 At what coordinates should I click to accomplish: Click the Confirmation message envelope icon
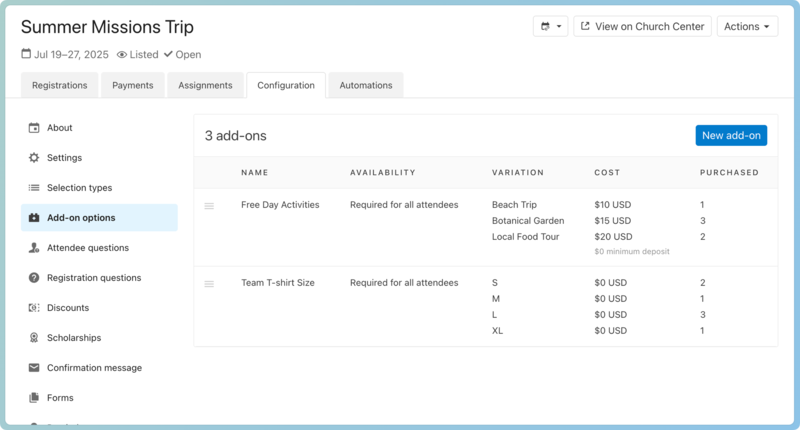point(34,368)
